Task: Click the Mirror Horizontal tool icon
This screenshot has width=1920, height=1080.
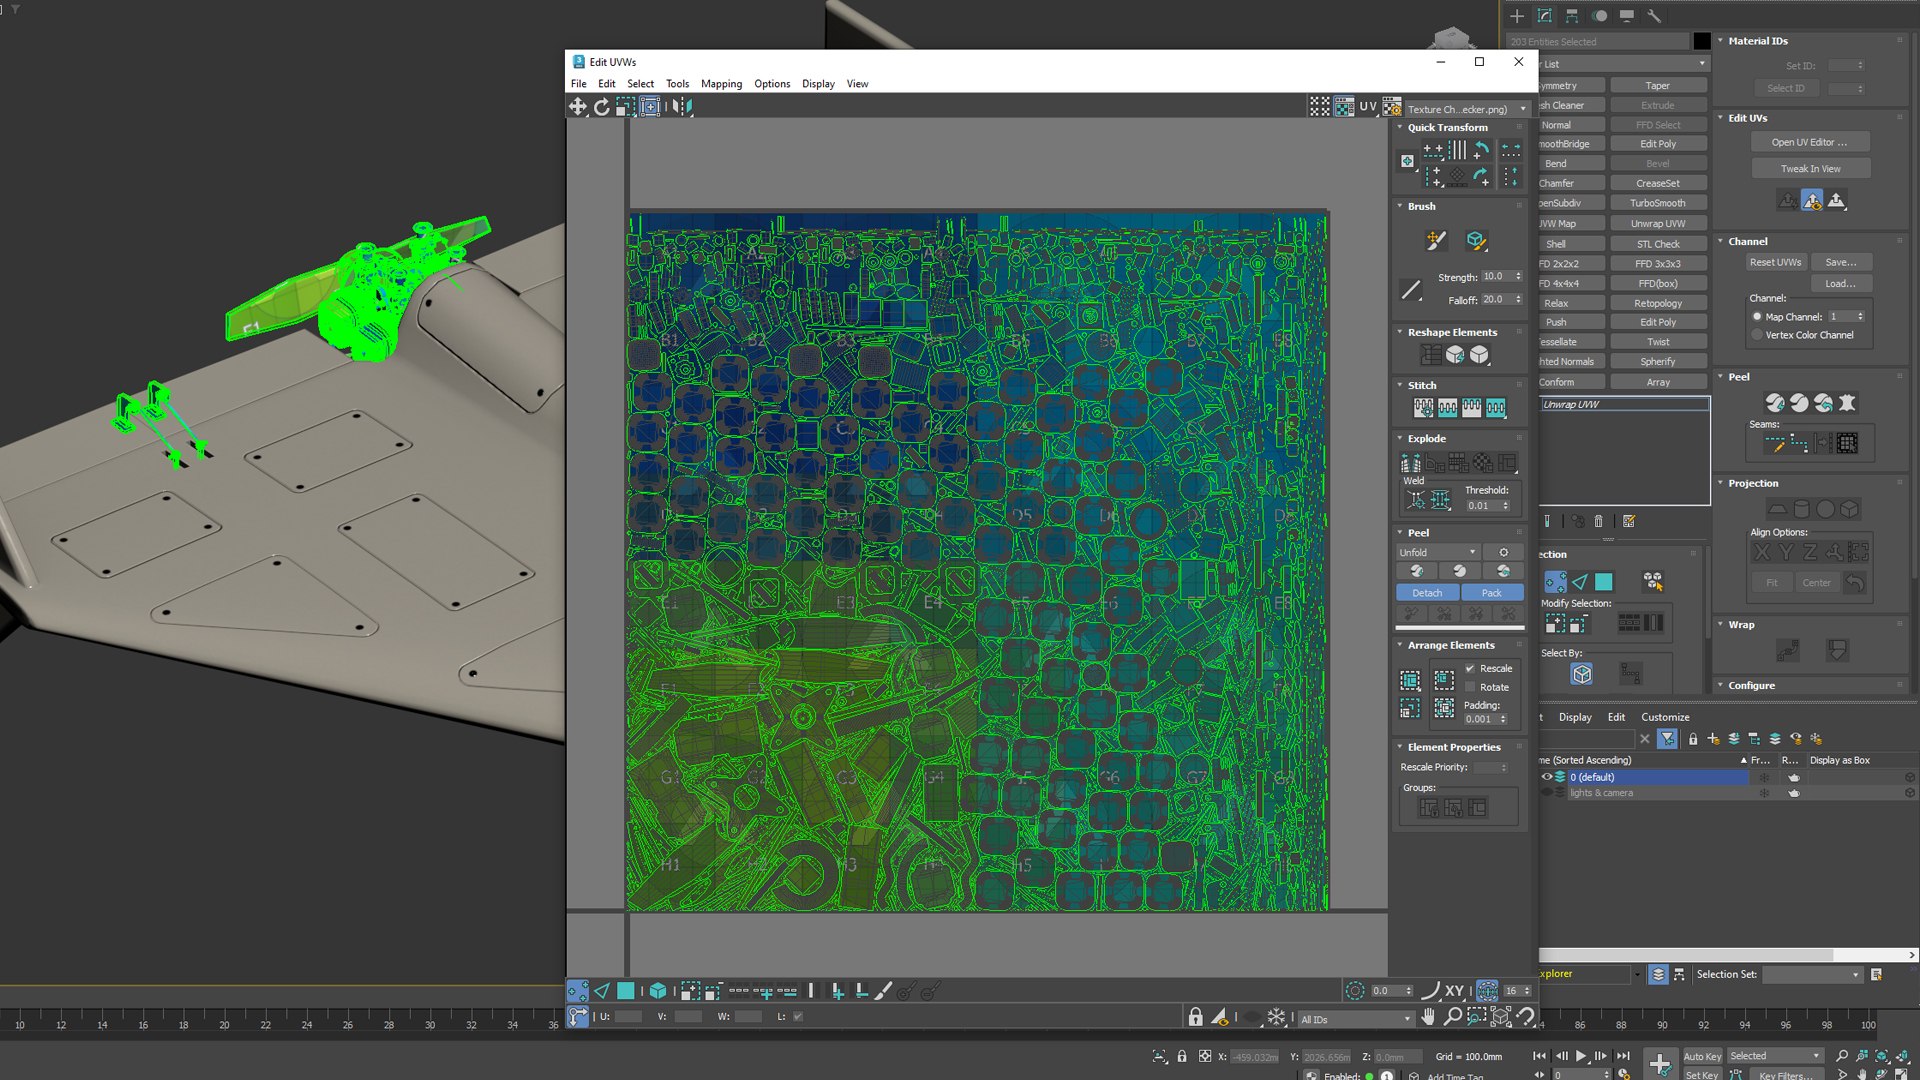Action: coord(681,107)
